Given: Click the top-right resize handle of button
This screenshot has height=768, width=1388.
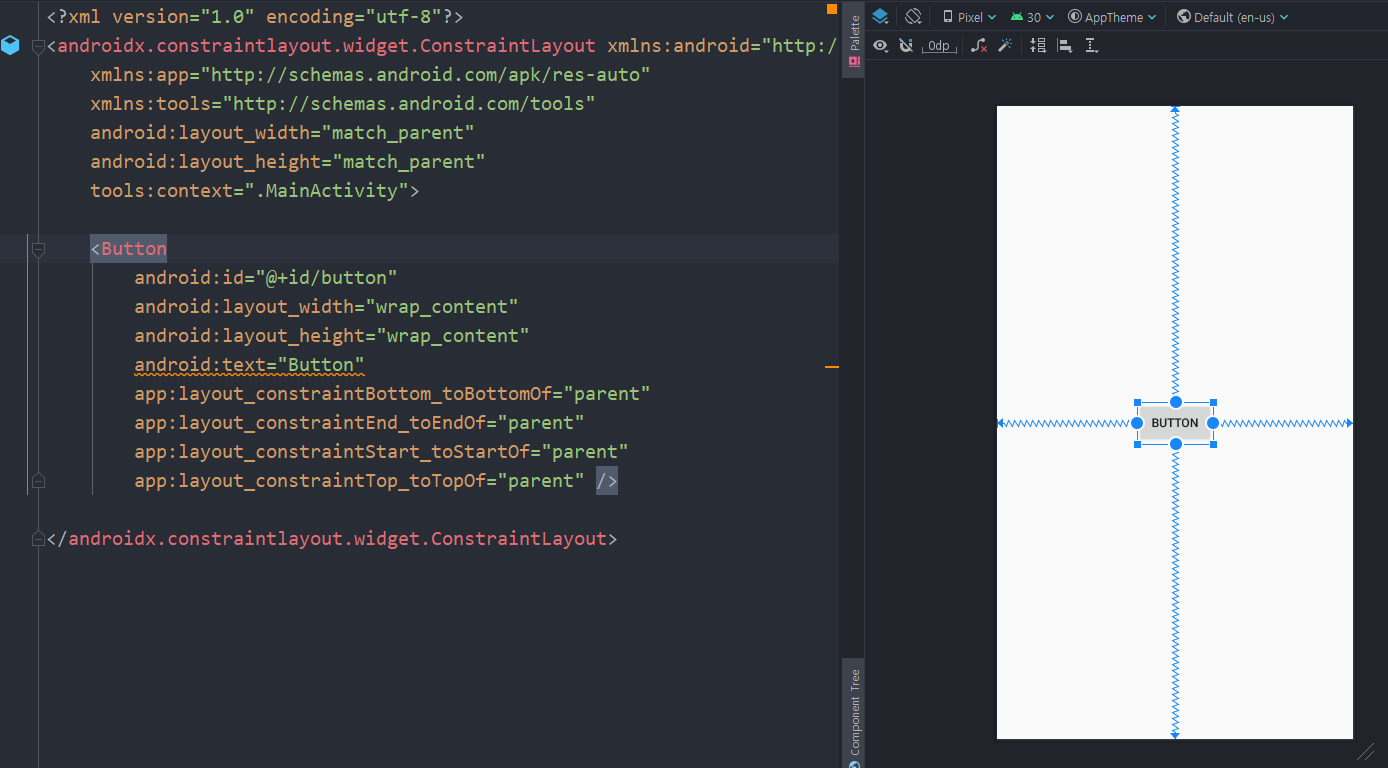Looking at the screenshot, I should (1213, 402).
